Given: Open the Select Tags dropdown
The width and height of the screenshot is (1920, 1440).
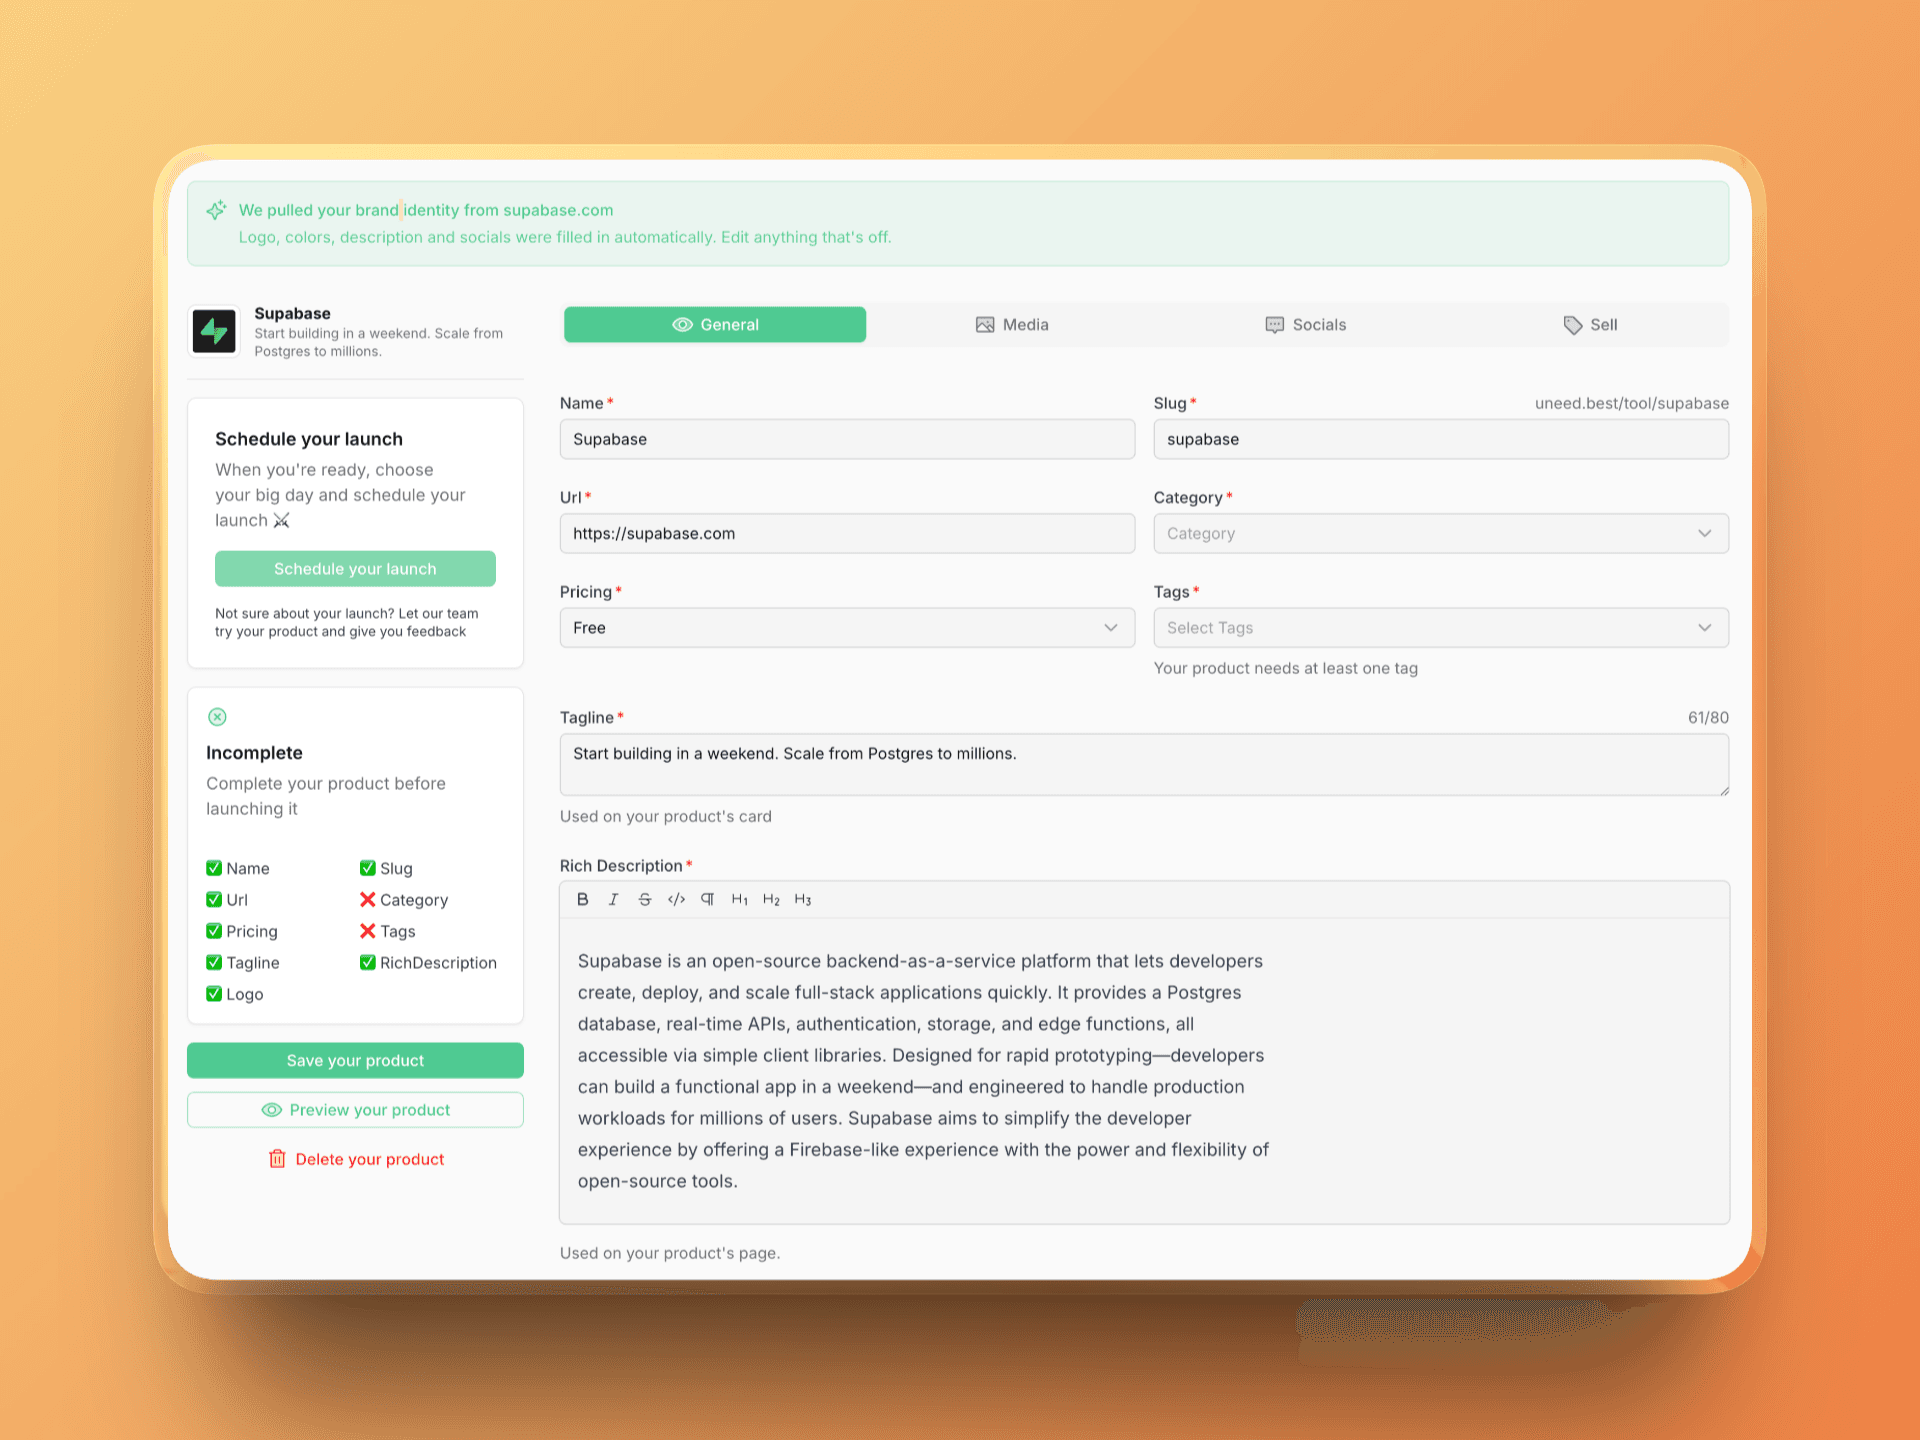Looking at the screenshot, I should 1440,627.
